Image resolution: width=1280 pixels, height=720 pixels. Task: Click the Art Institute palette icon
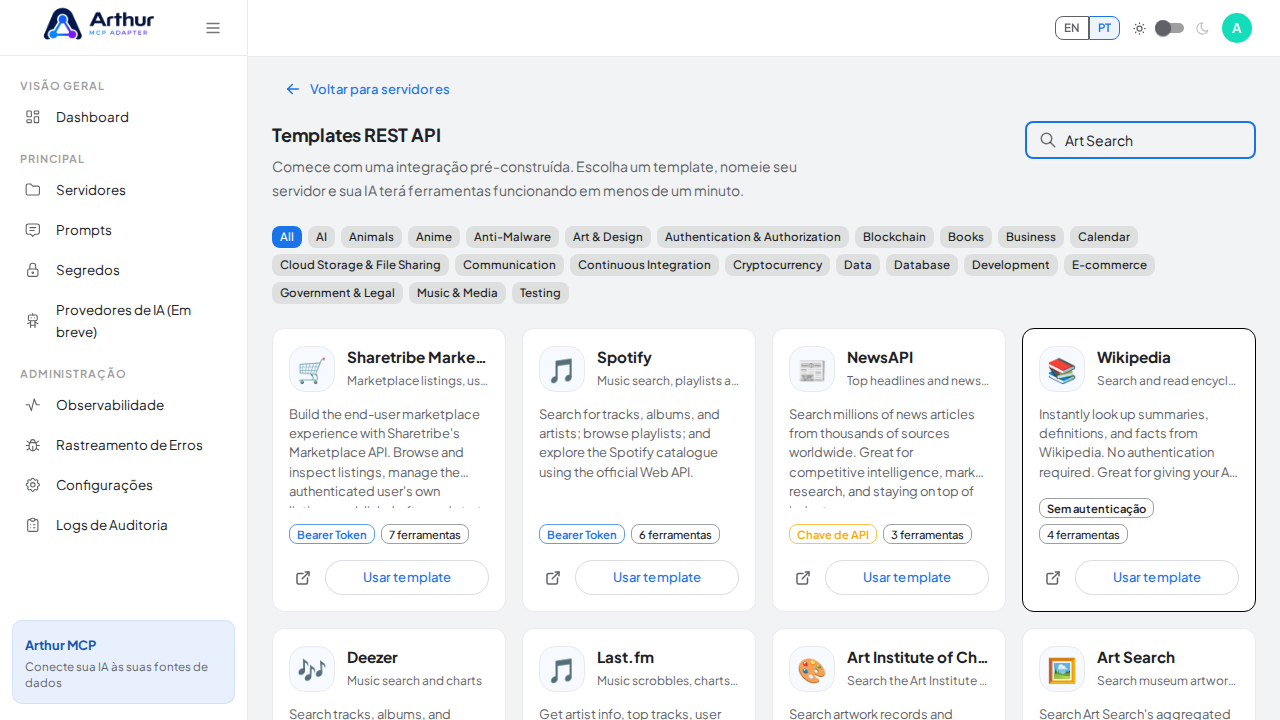click(x=812, y=669)
